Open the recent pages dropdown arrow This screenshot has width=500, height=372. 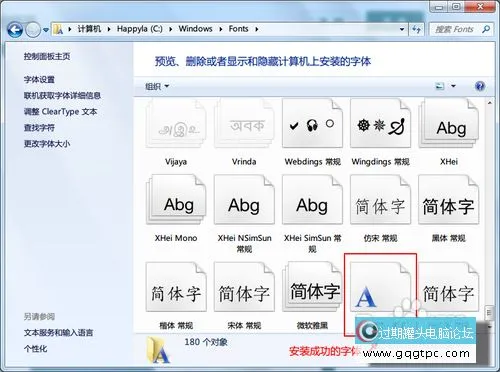(46, 30)
